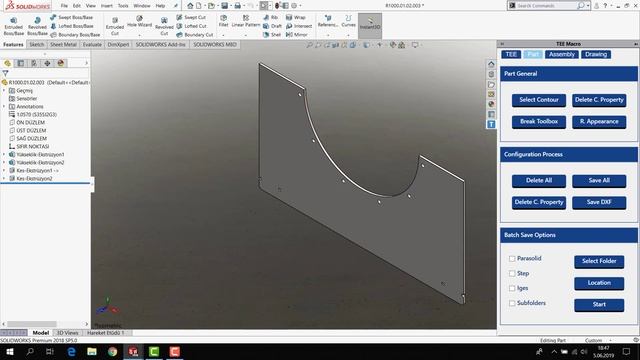Click the Select Contour button
The width and height of the screenshot is (640, 360).
point(539,100)
